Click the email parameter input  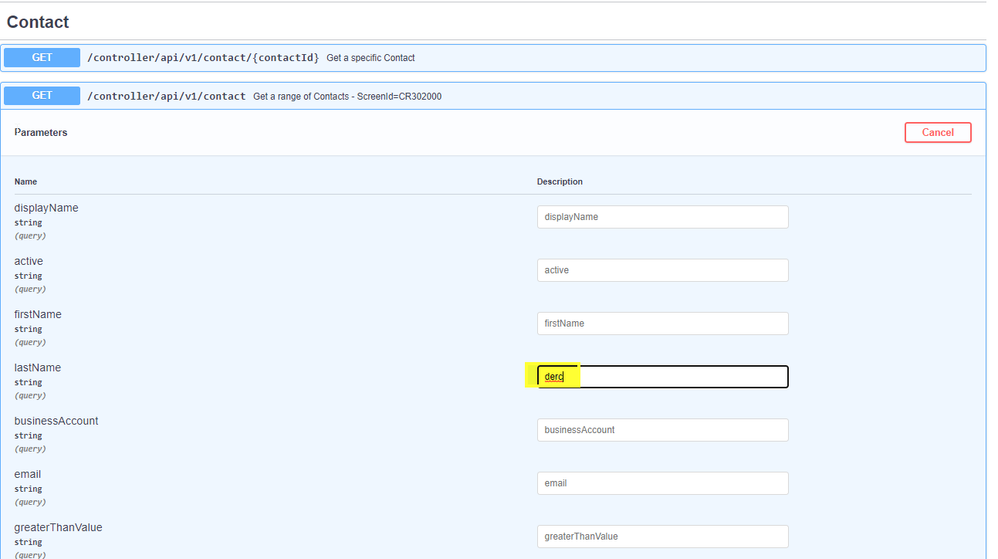pyautogui.click(x=662, y=483)
